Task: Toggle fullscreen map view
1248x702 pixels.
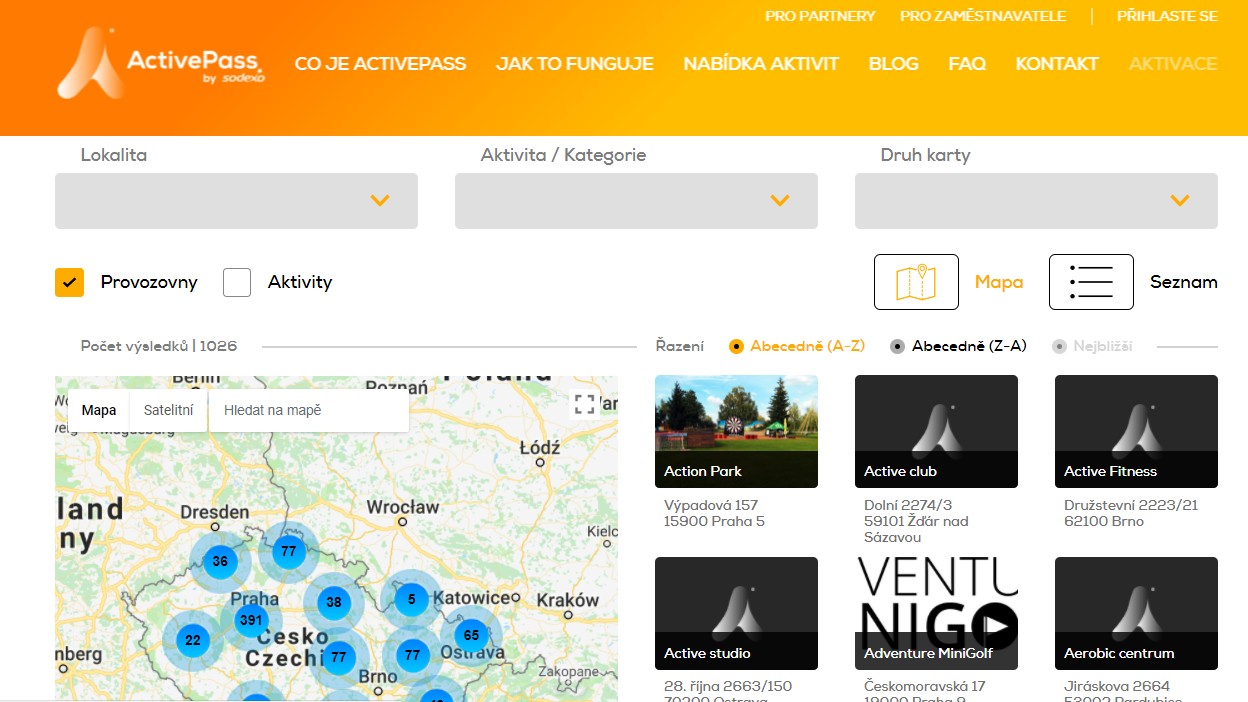Action: [584, 404]
